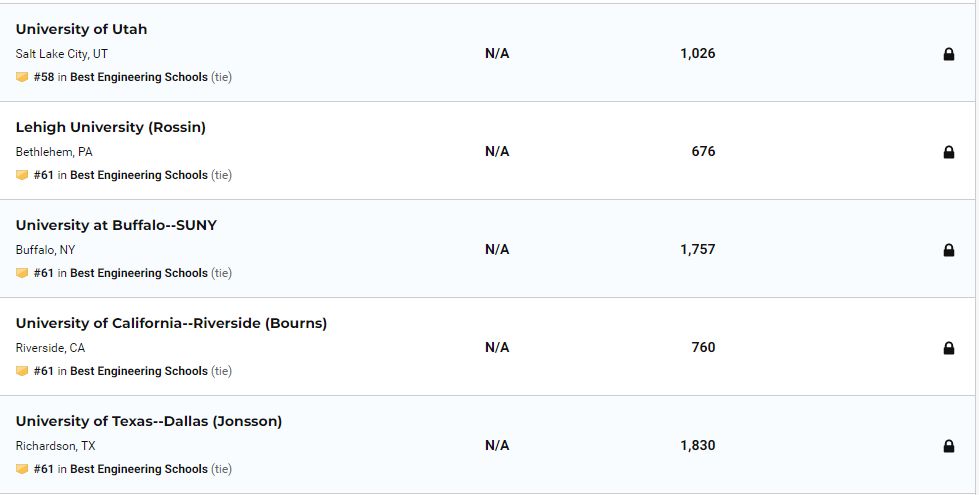The image size is (979, 495).
Task: Click the ranking badge icon under University at Buffalo
Action: (x=22, y=273)
